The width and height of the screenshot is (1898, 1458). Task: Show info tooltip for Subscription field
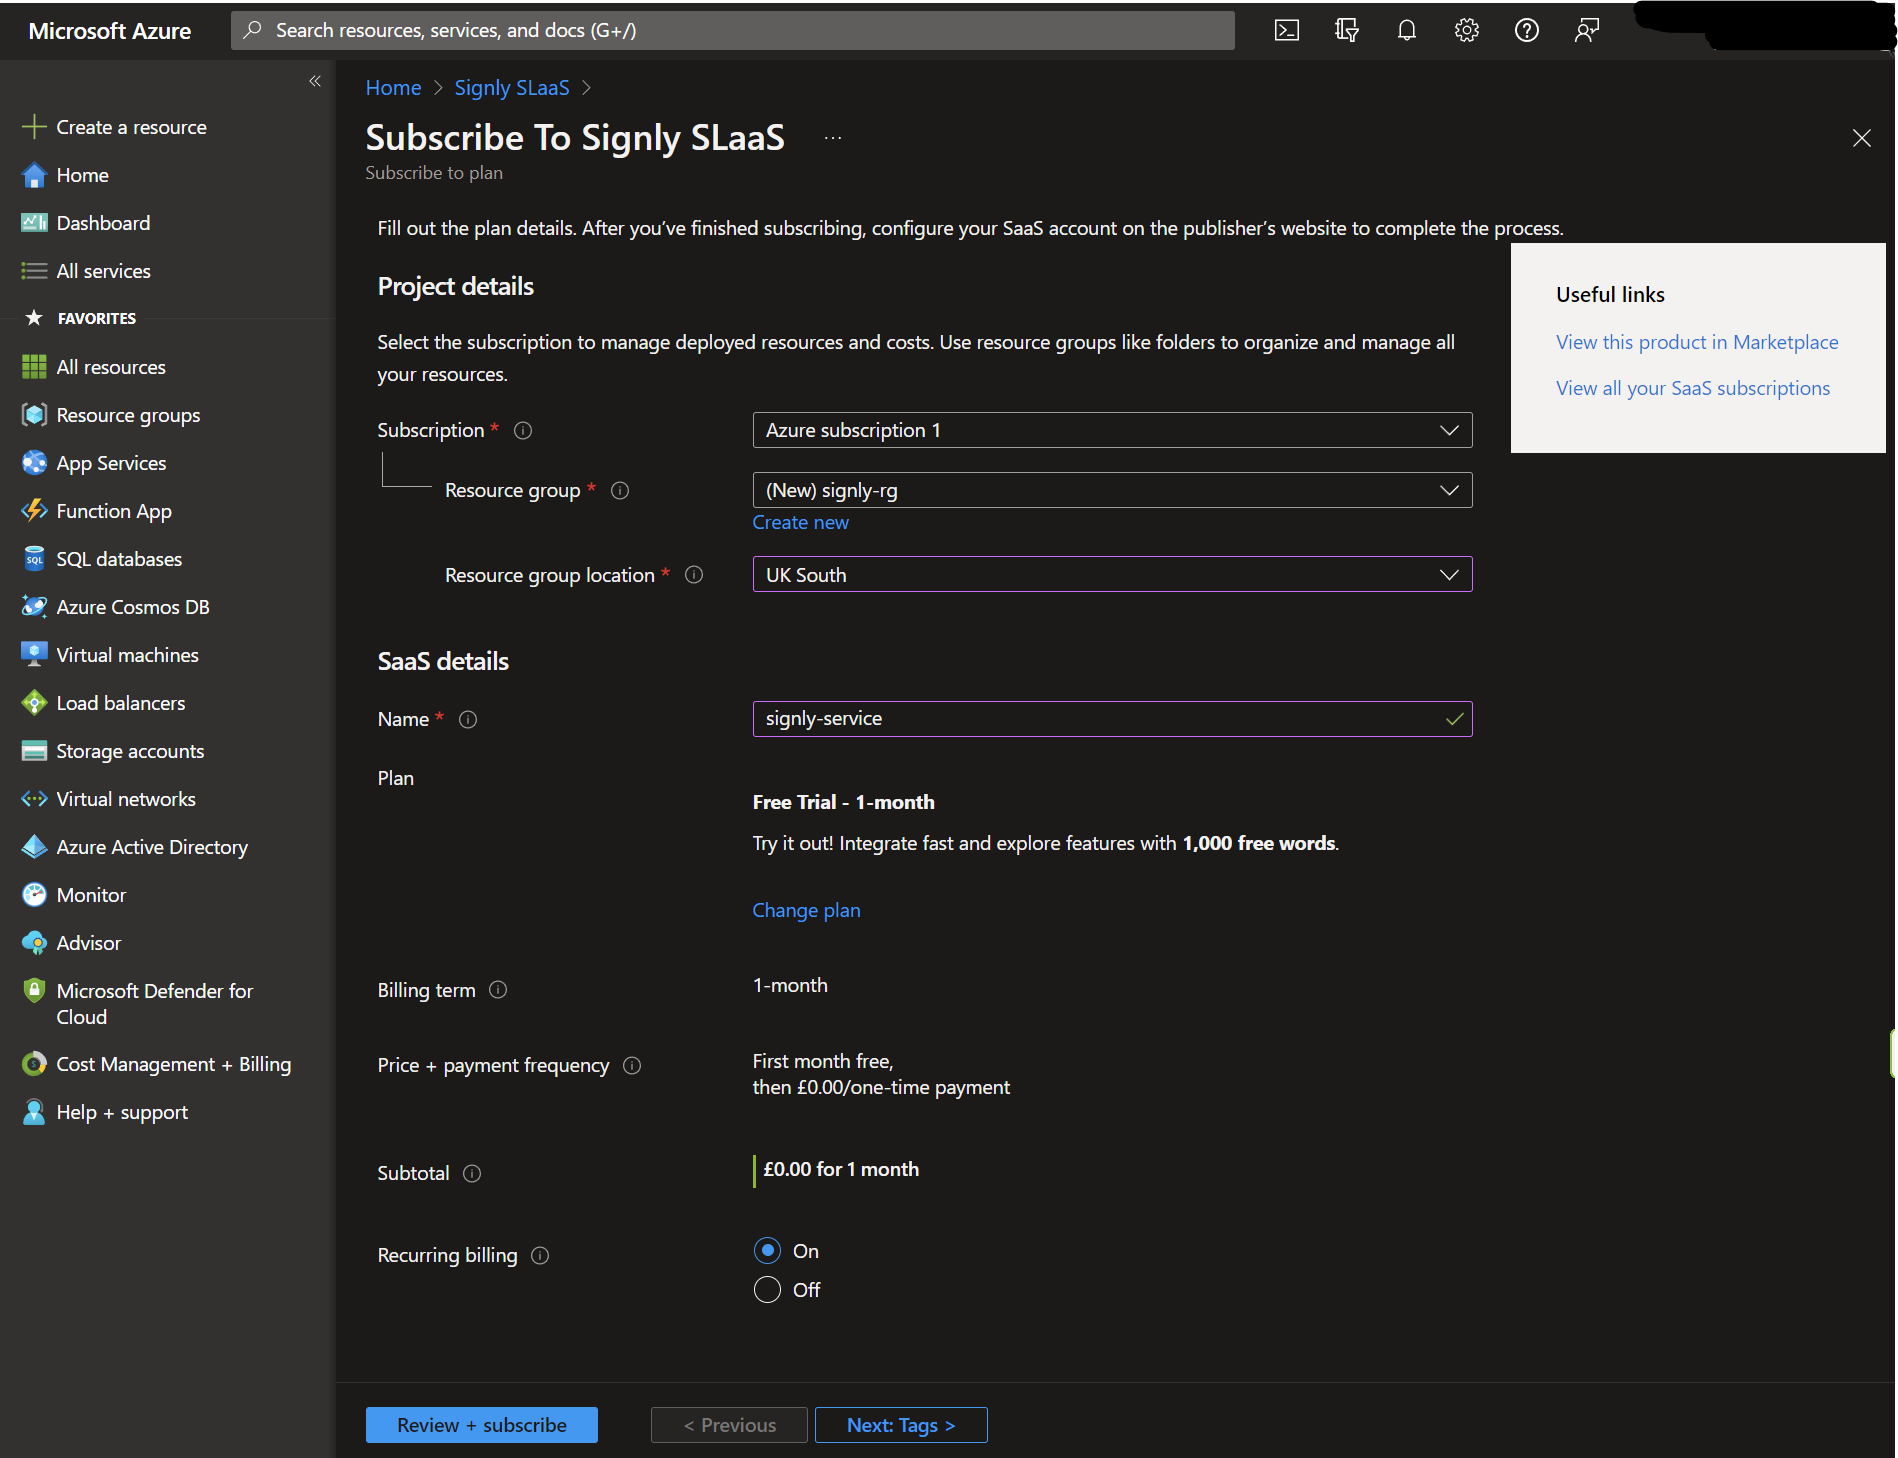[x=523, y=431]
